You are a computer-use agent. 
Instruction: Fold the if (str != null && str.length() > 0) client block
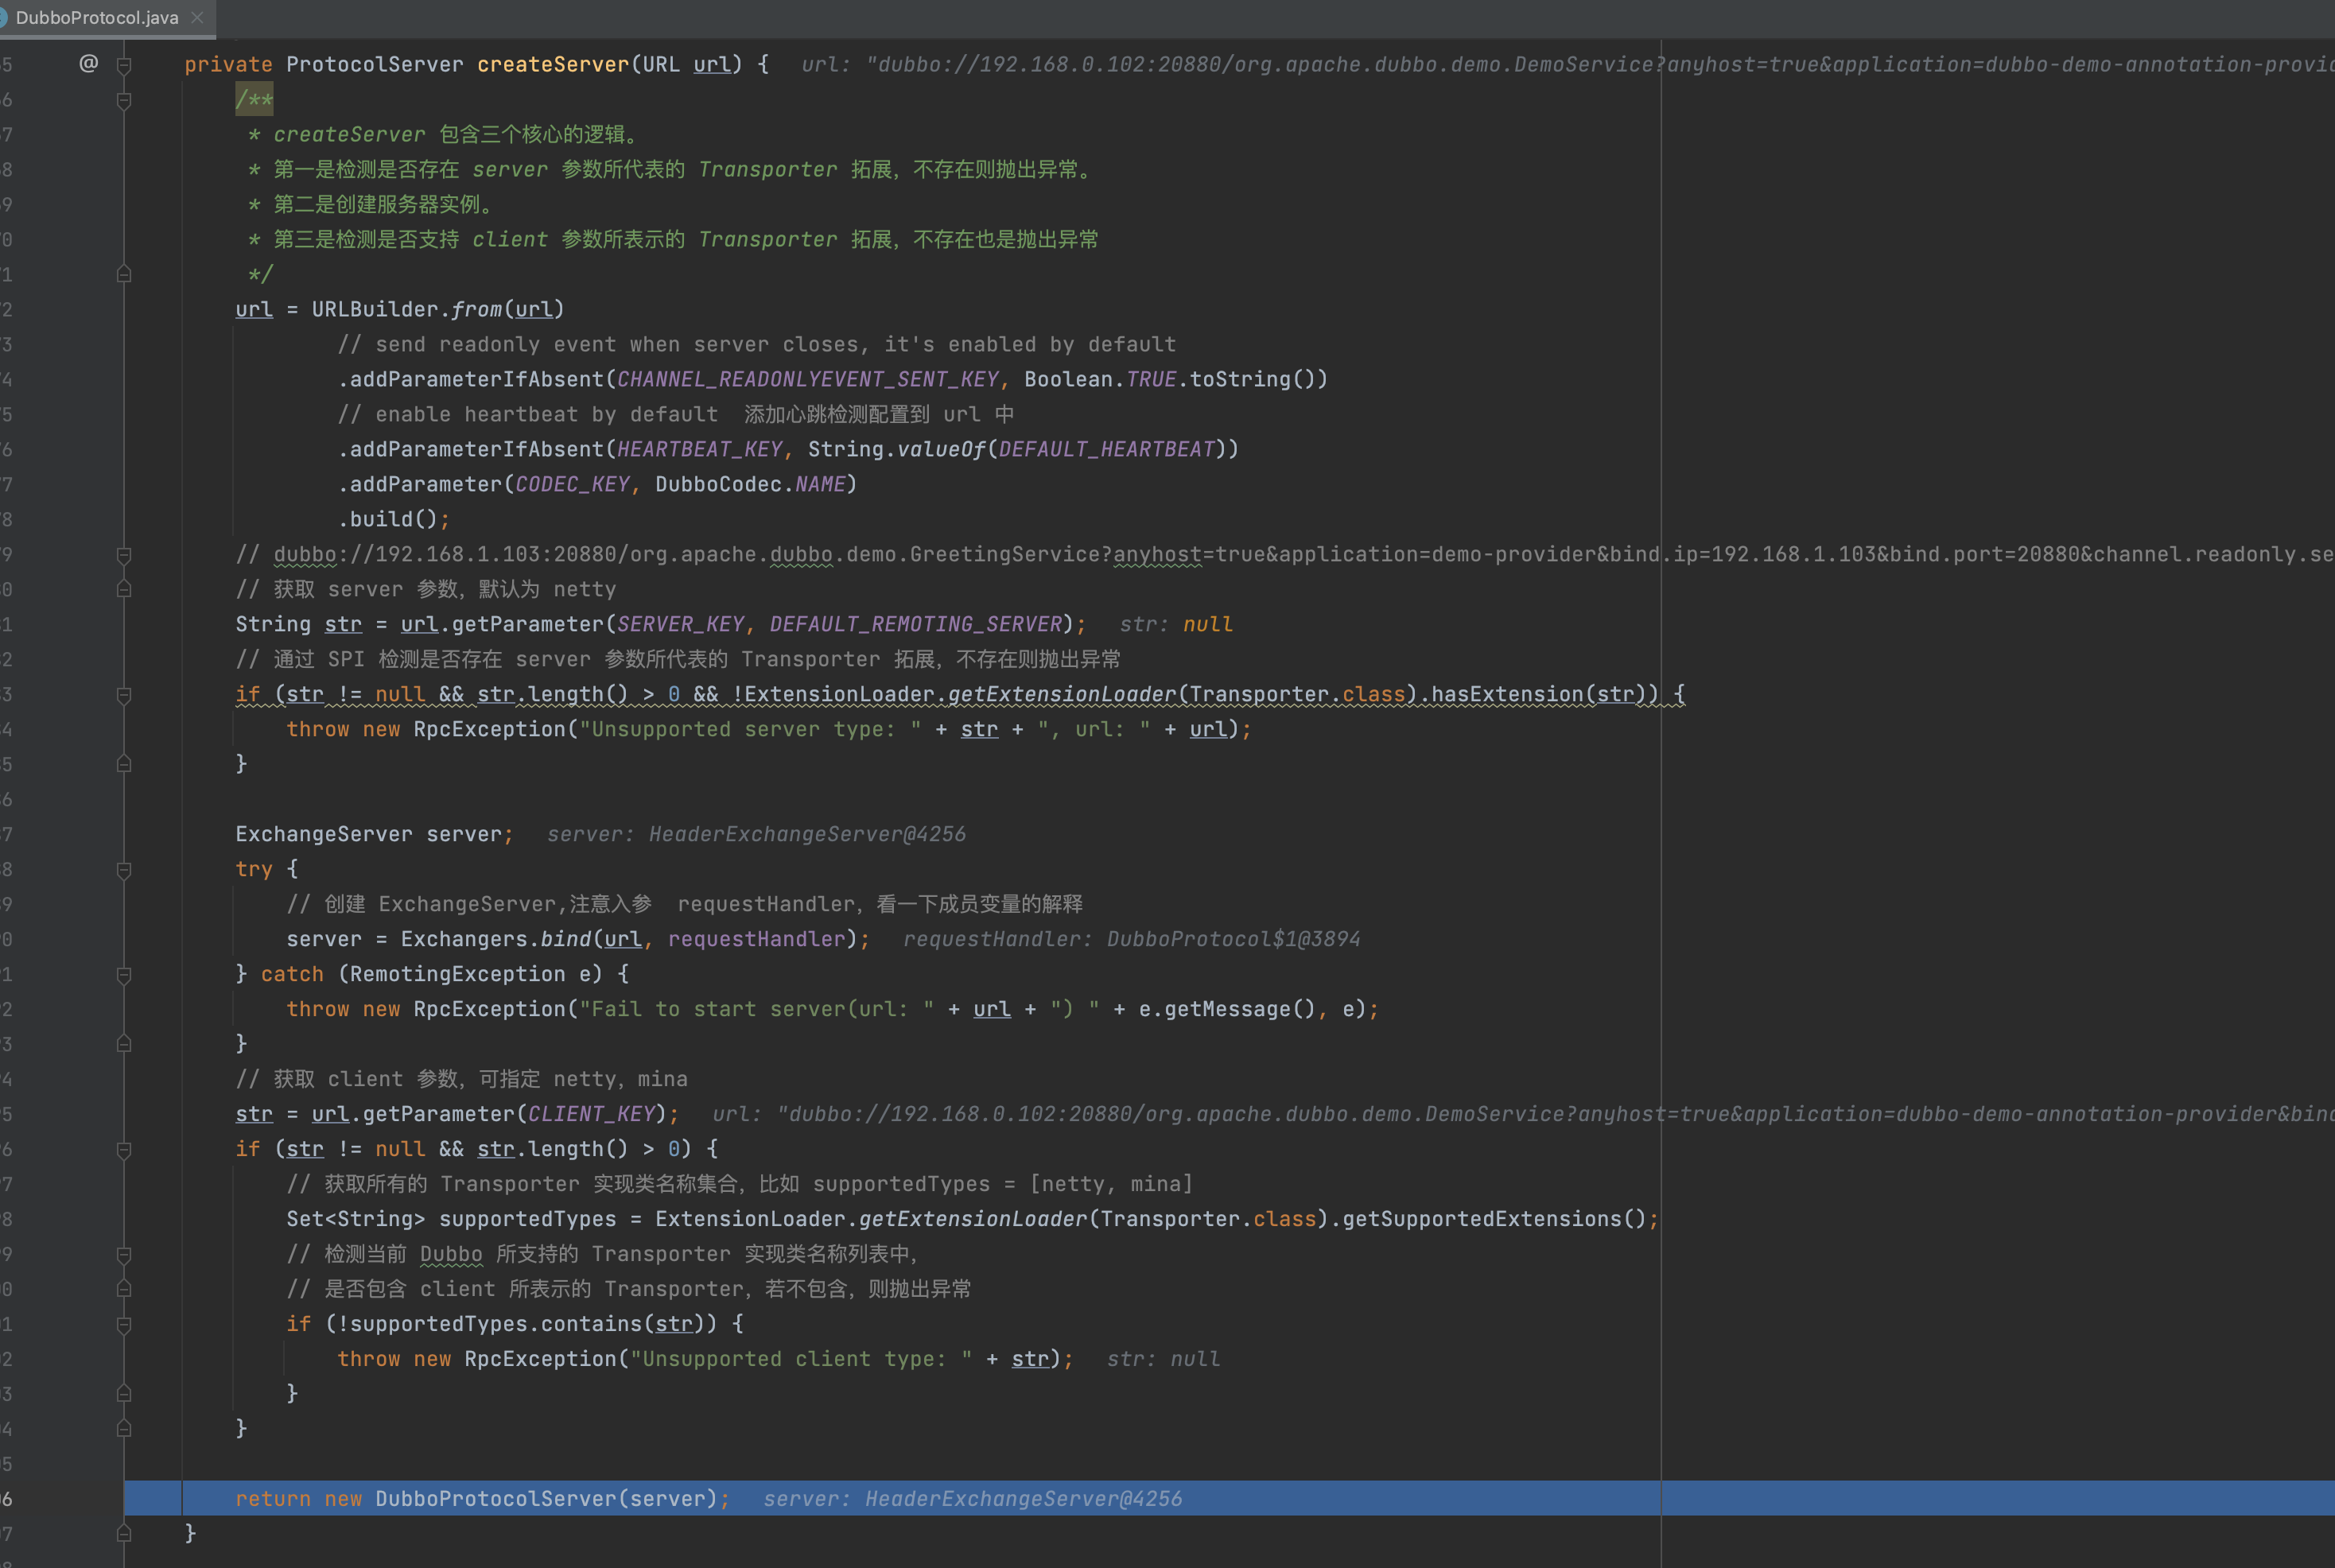click(124, 1150)
